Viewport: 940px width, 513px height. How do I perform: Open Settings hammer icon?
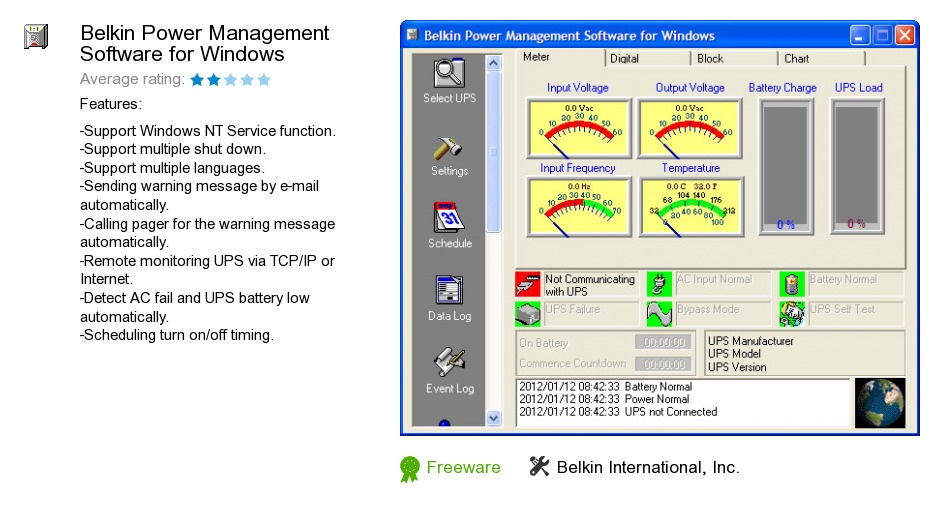tap(448, 148)
